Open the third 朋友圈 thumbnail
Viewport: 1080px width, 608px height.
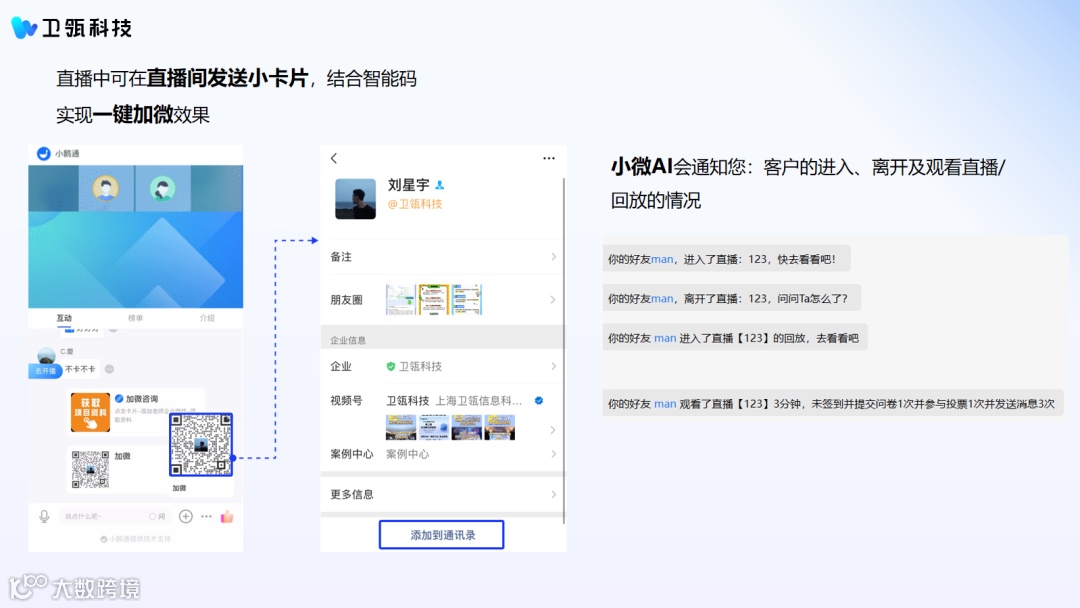467,300
